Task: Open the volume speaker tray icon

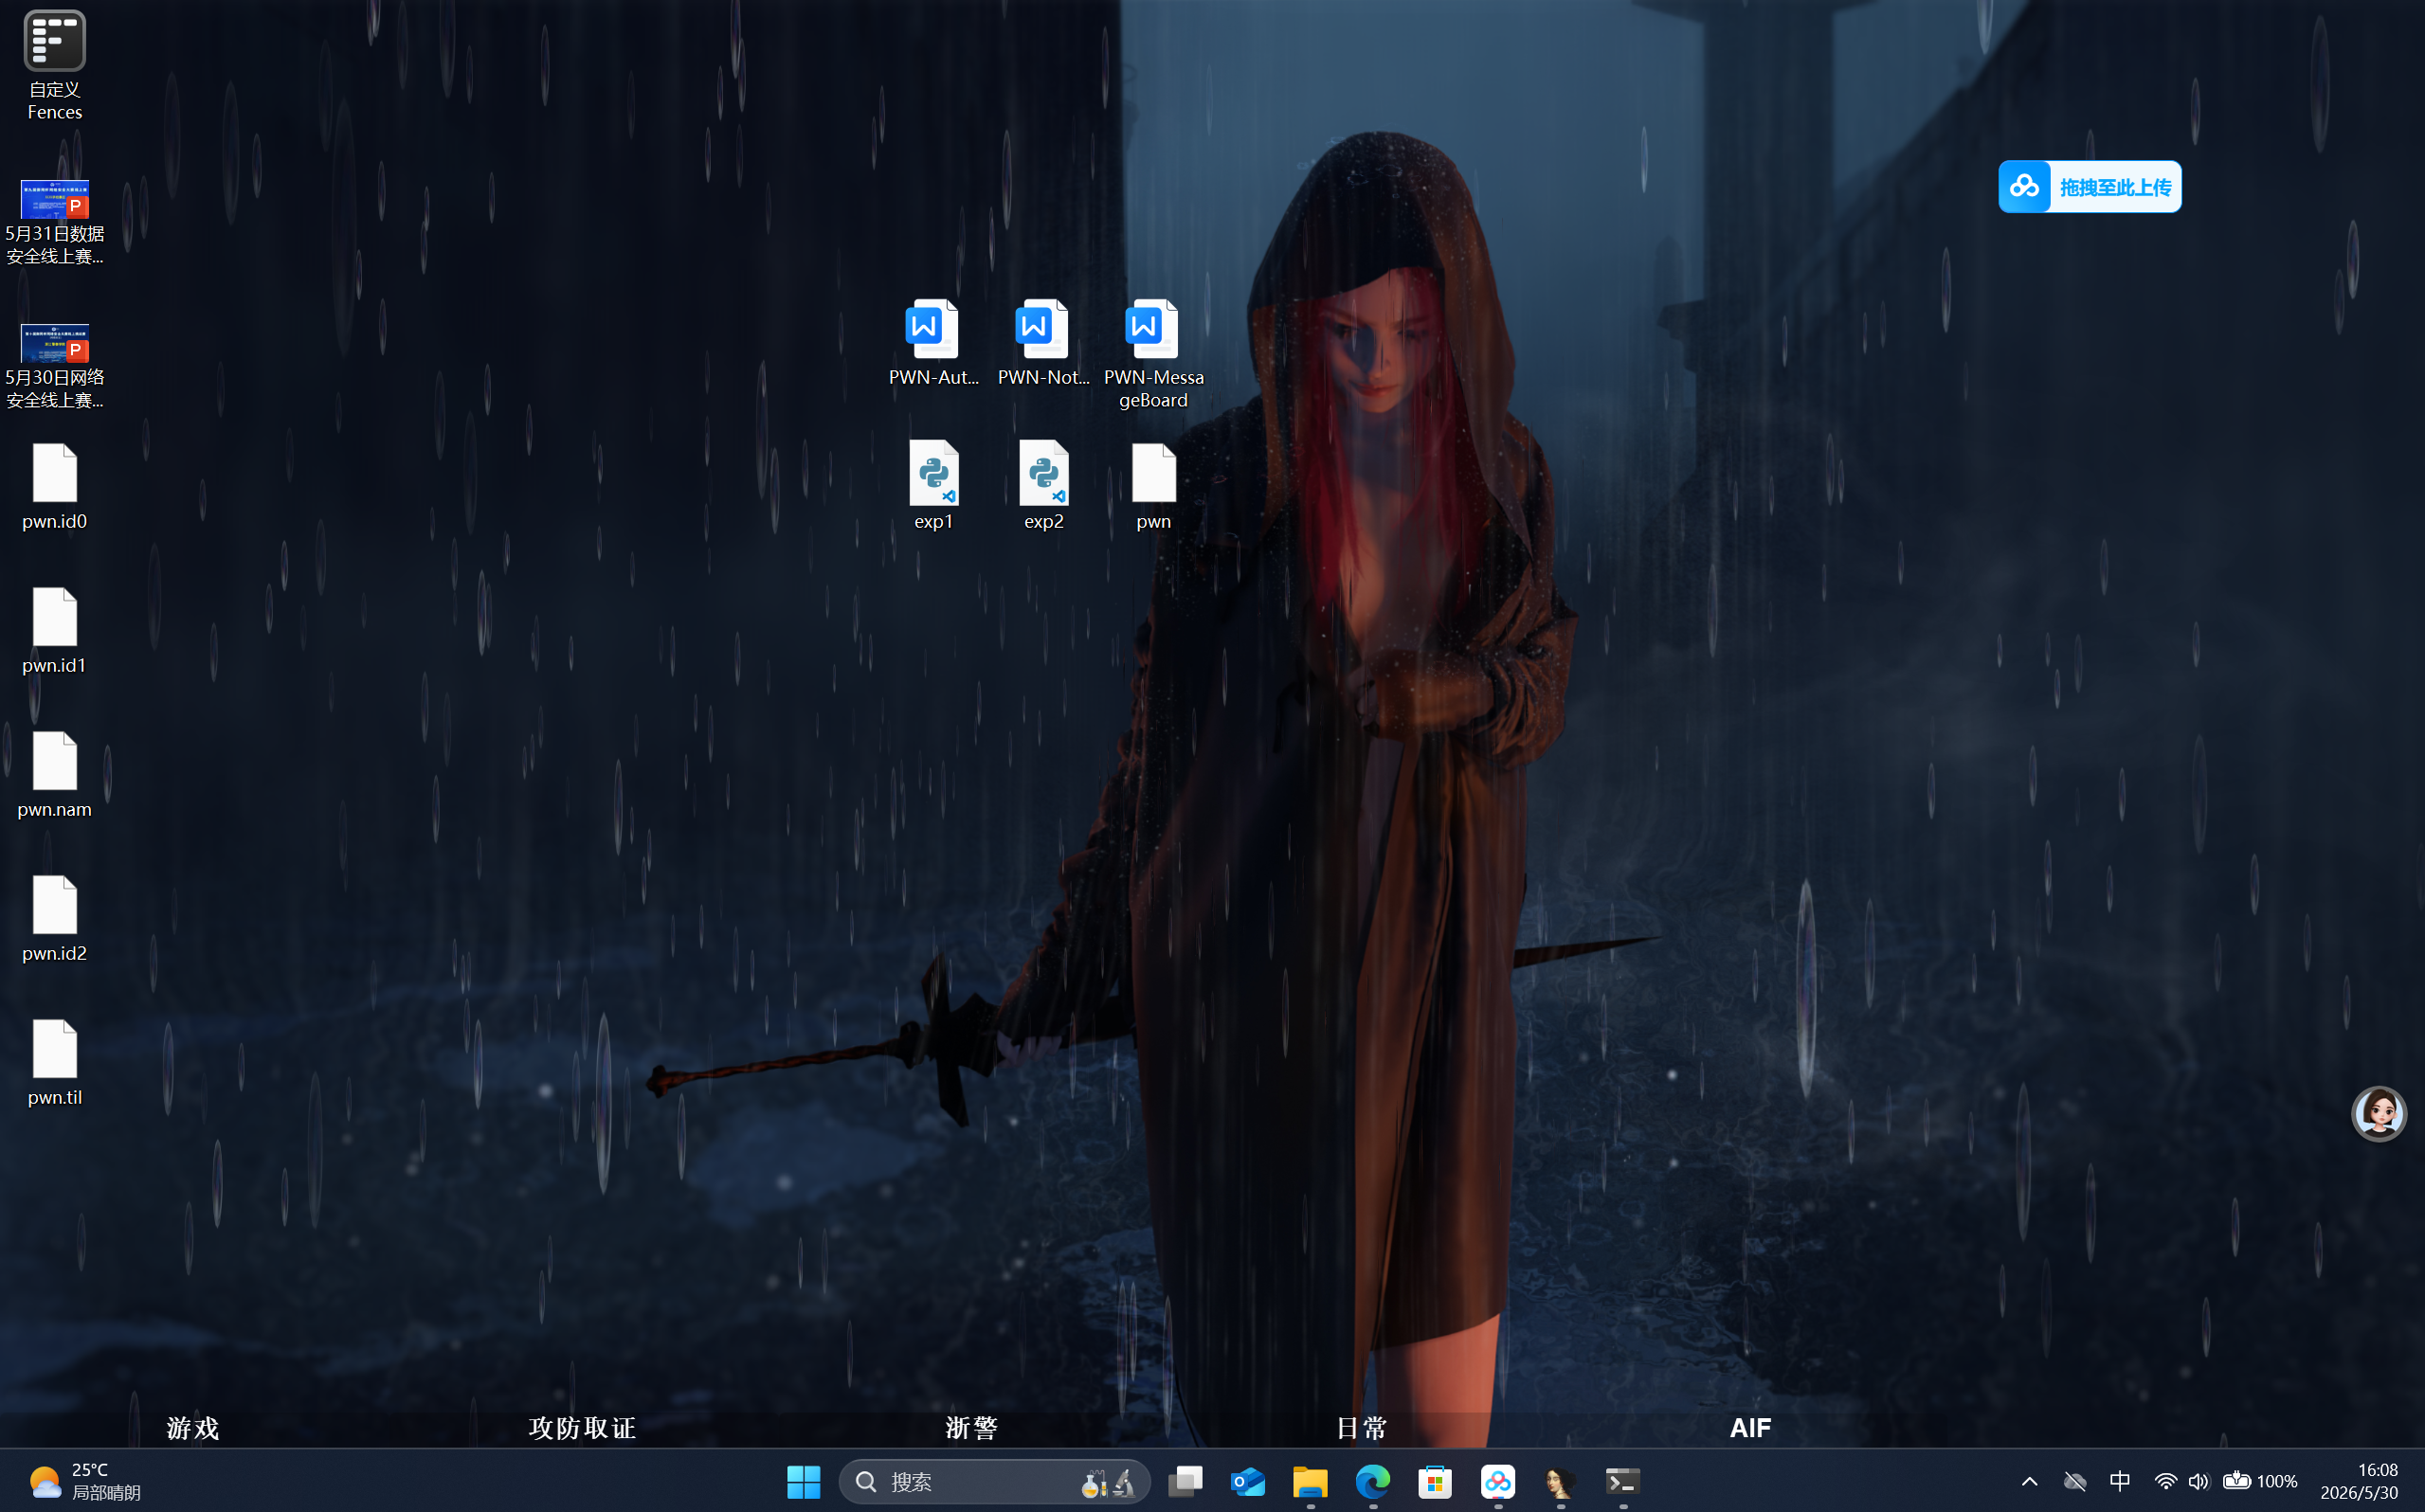Action: point(2198,1481)
